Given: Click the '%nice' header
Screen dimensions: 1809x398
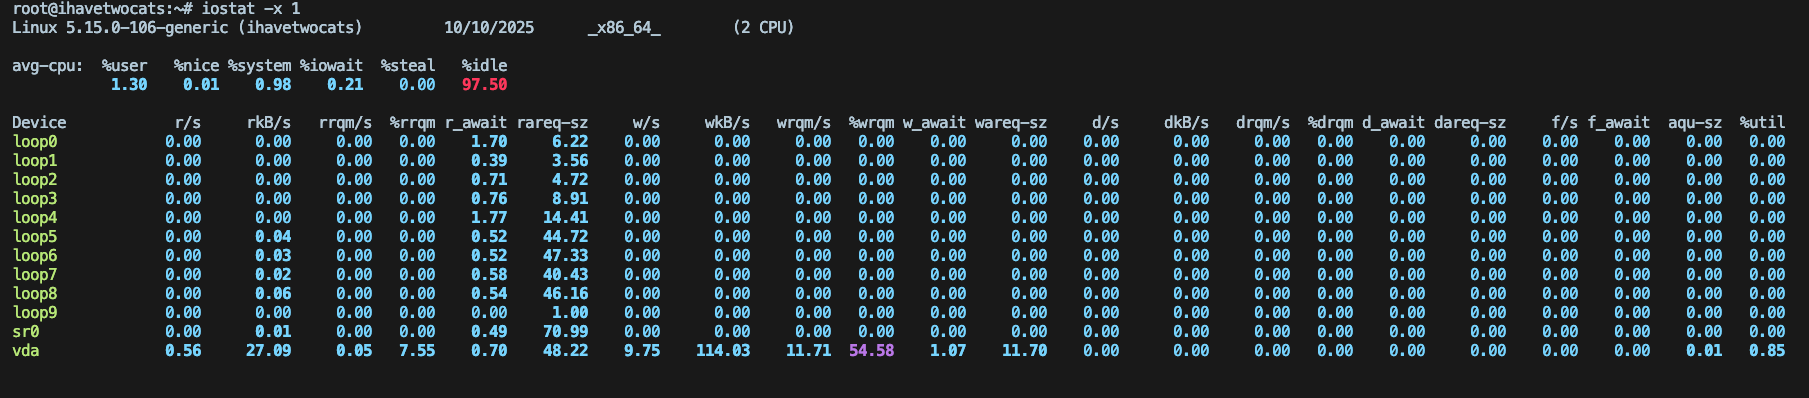Looking at the screenshot, I should [x=197, y=66].
